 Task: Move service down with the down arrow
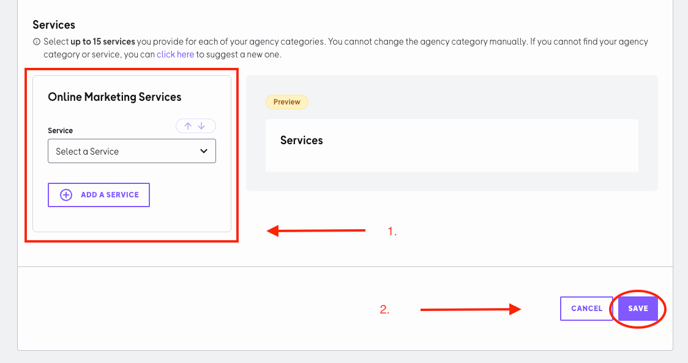(x=201, y=126)
